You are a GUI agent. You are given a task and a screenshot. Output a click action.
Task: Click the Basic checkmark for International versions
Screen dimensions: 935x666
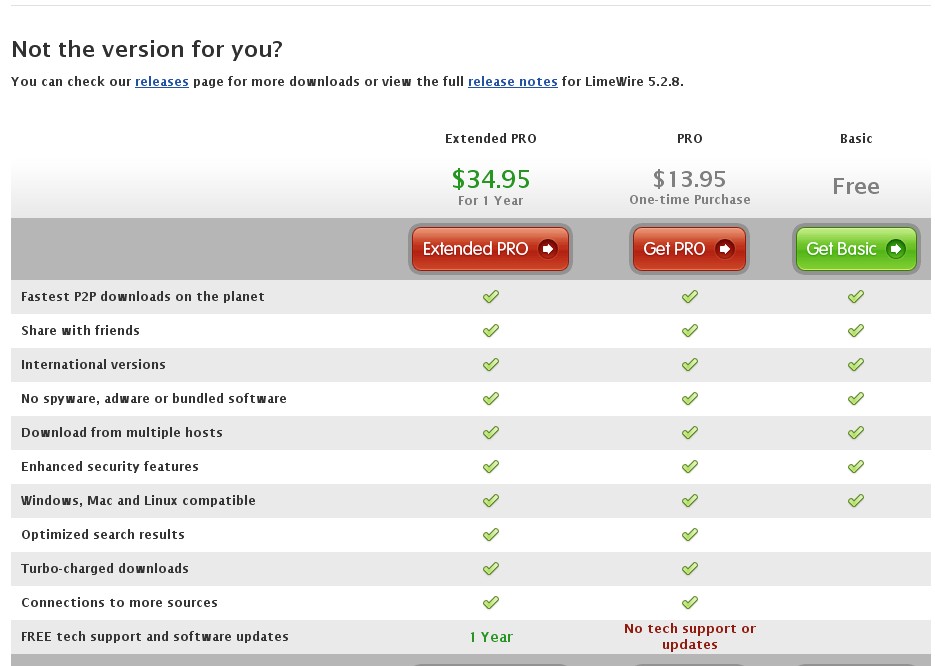[856, 364]
